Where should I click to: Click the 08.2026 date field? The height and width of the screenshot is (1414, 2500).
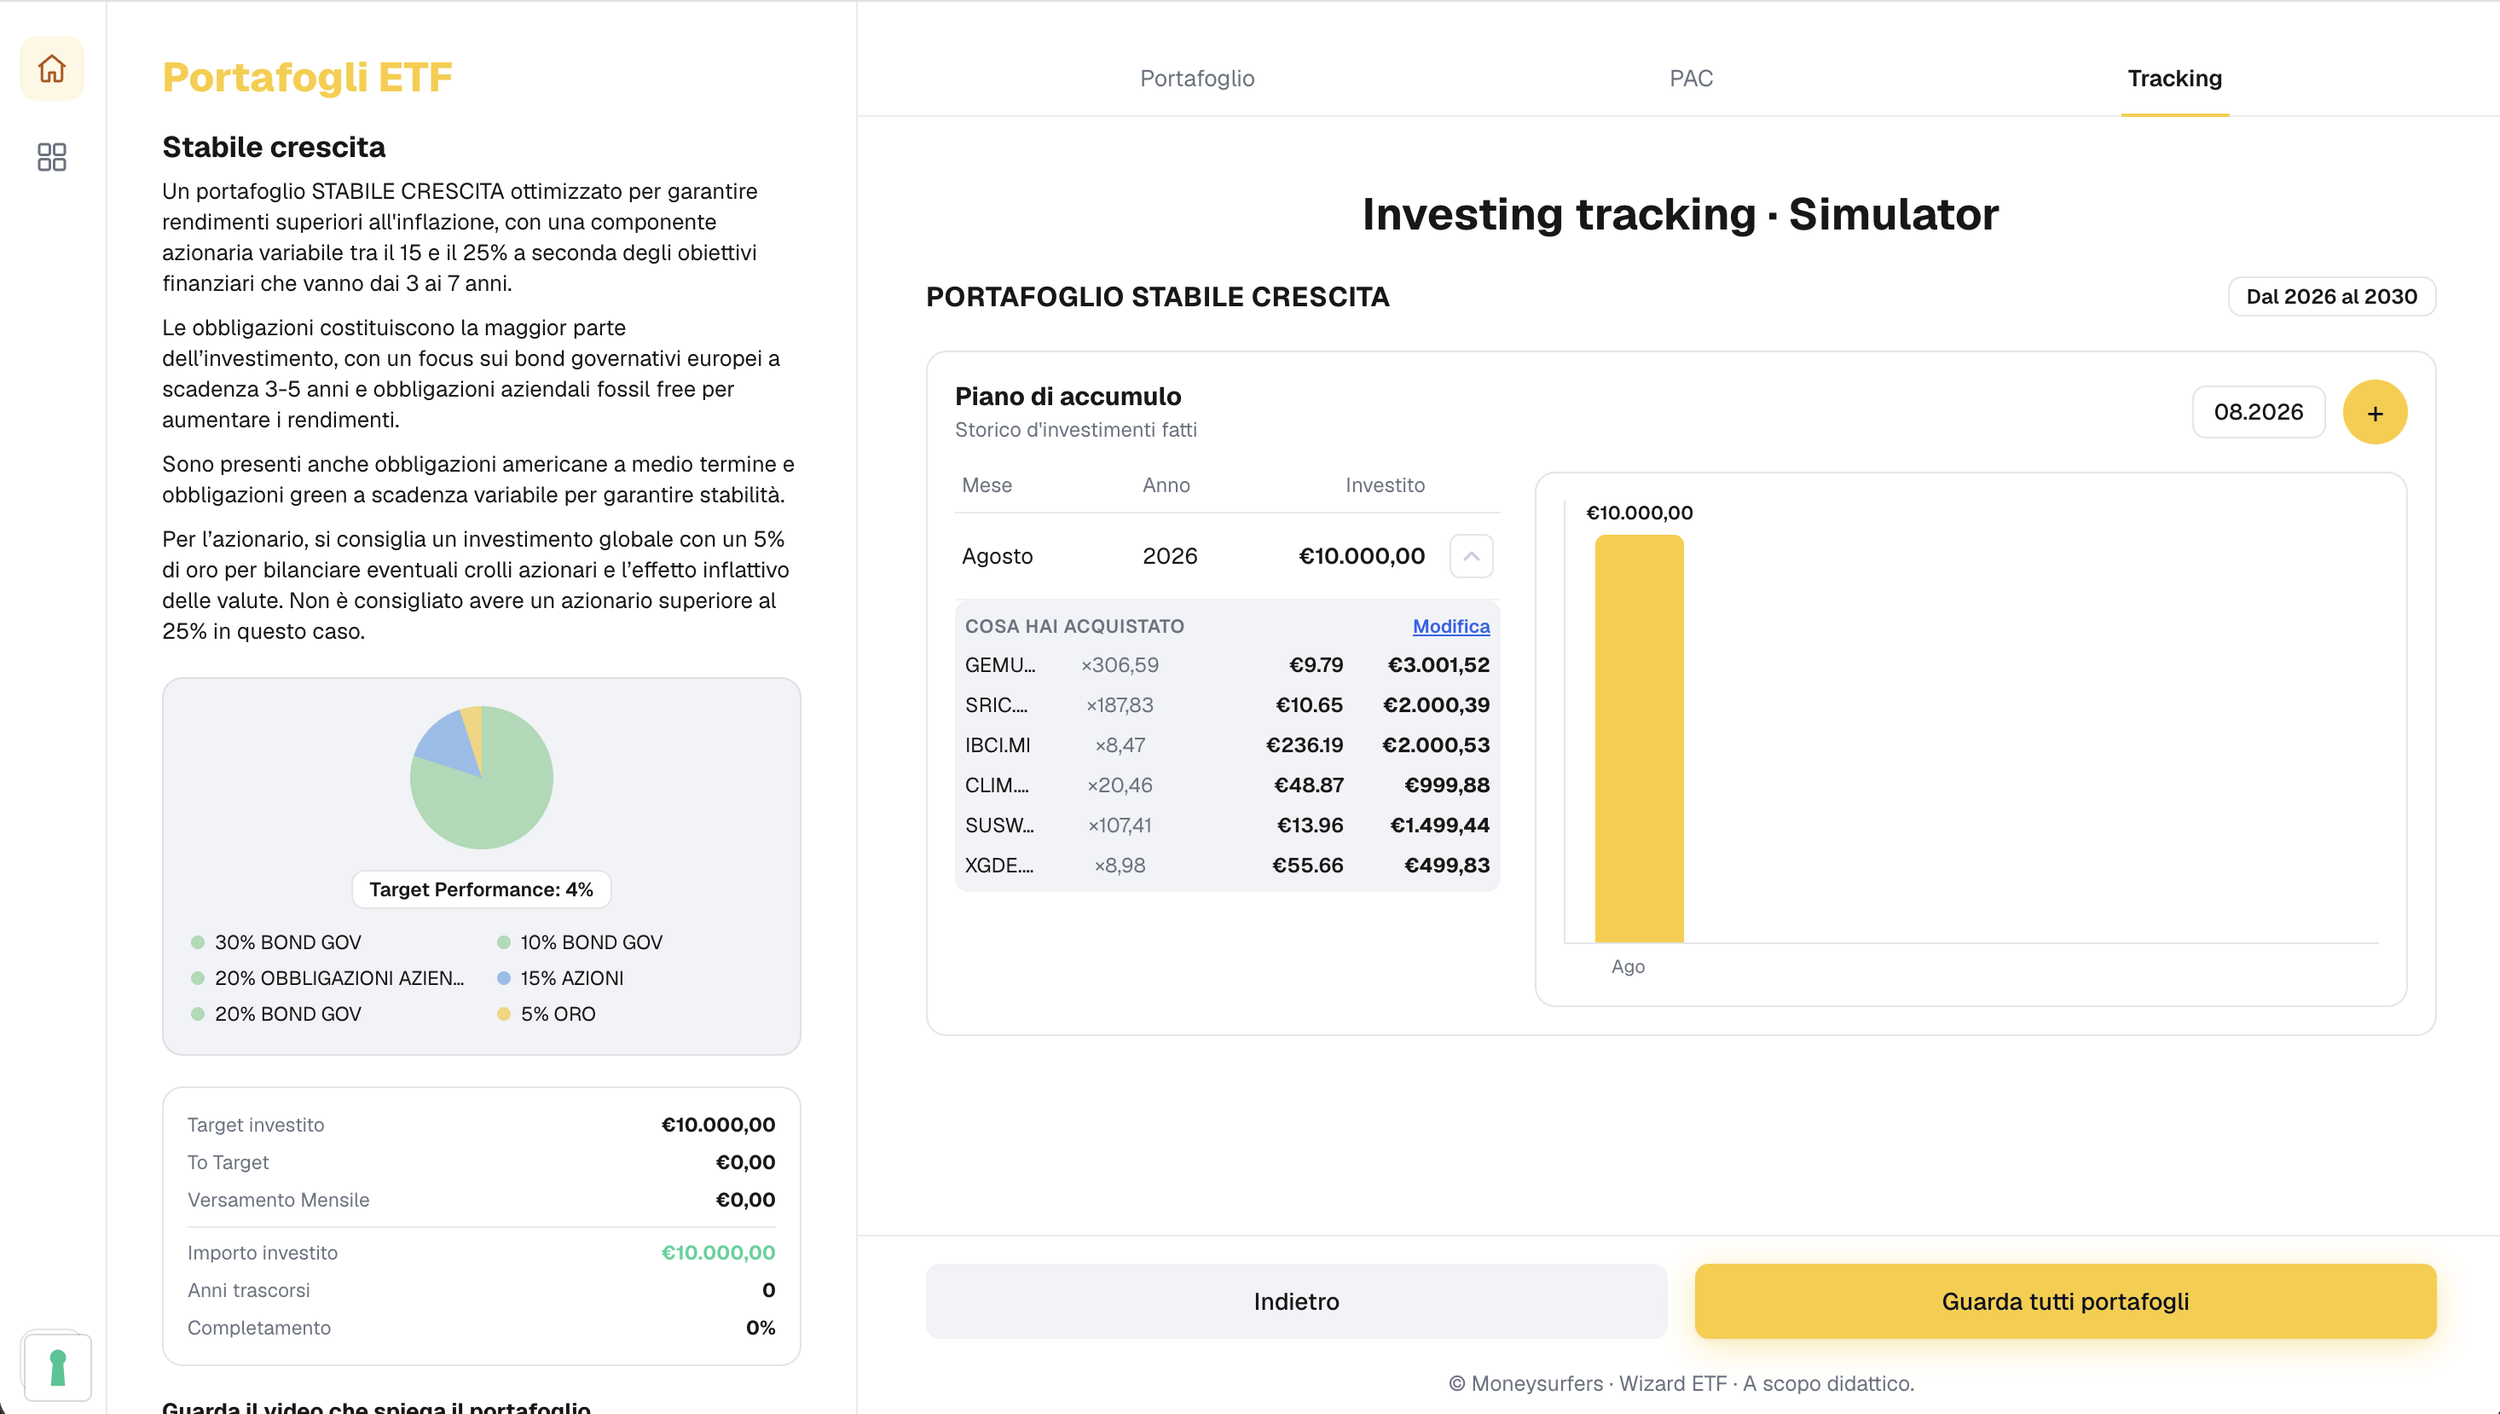point(2258,412)
